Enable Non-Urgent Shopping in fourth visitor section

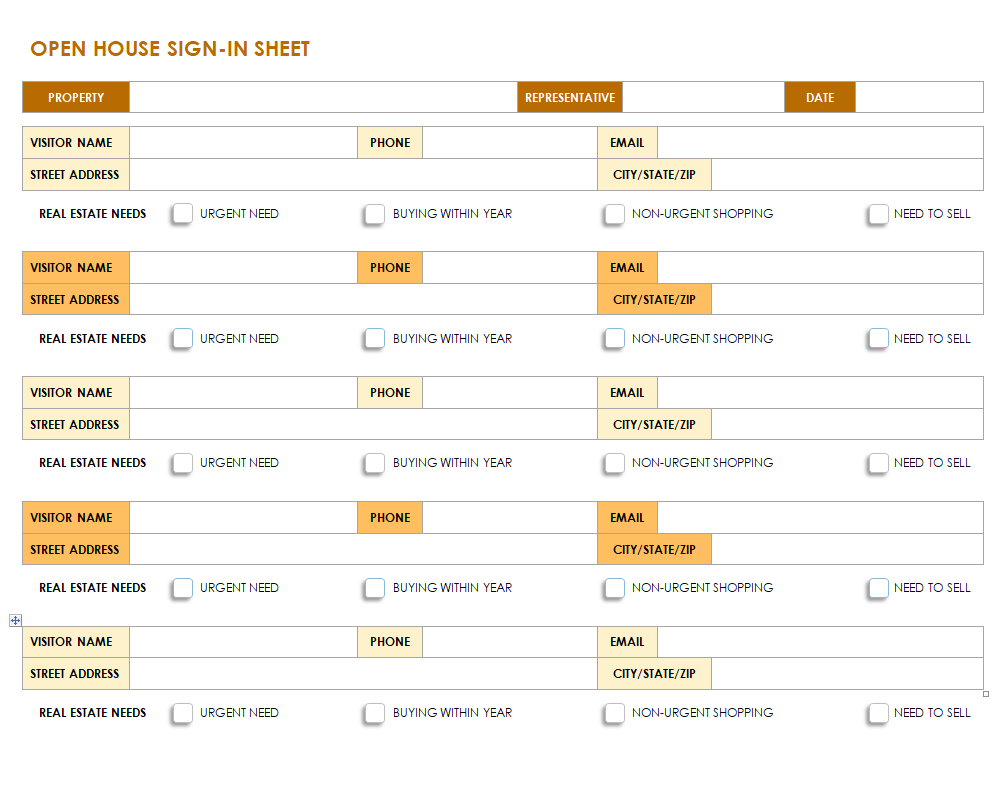(x=614, y=588)
